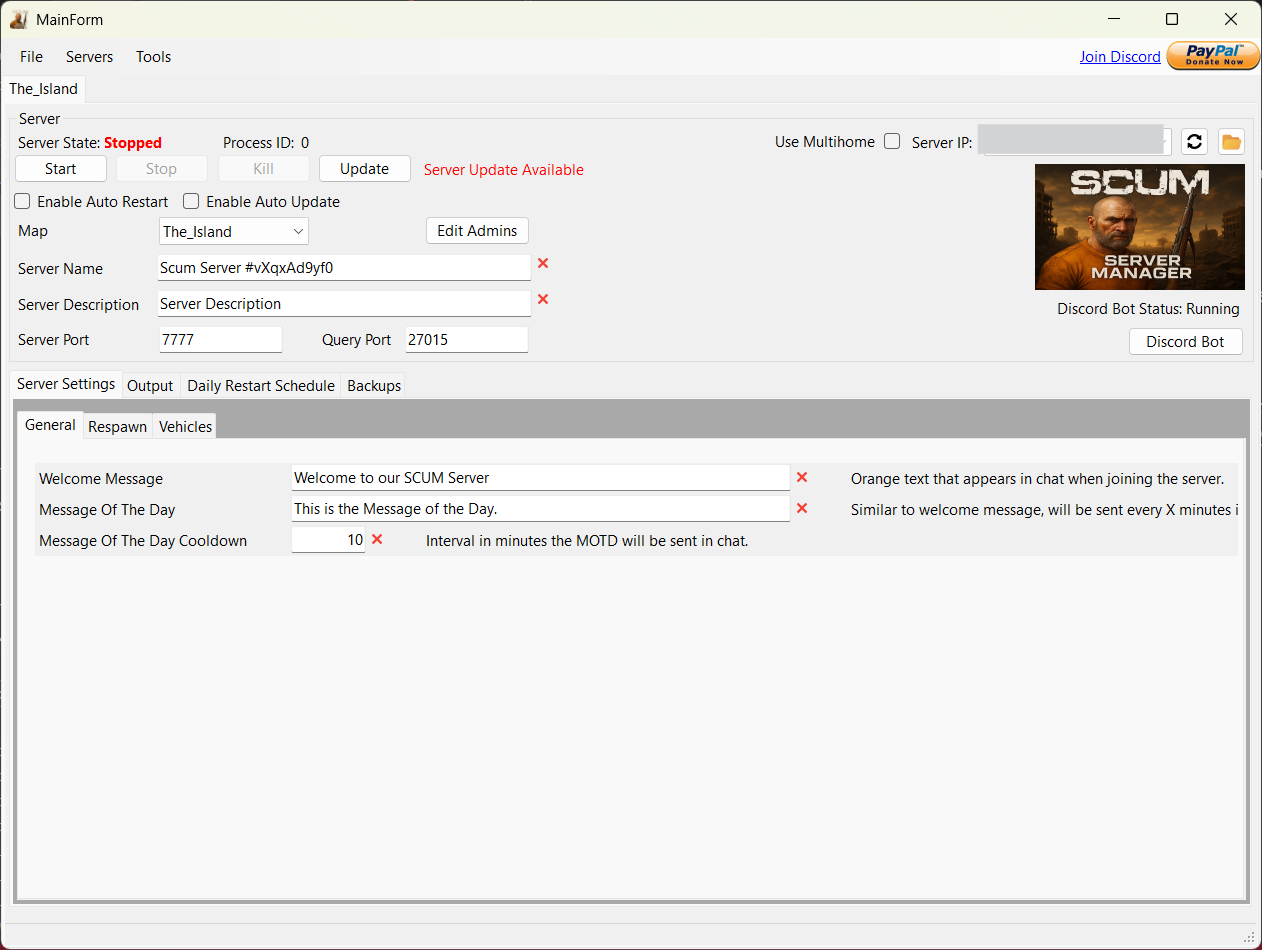
Task: Switch to the Daily Restart Schedule tab
Action: point(261,386)
